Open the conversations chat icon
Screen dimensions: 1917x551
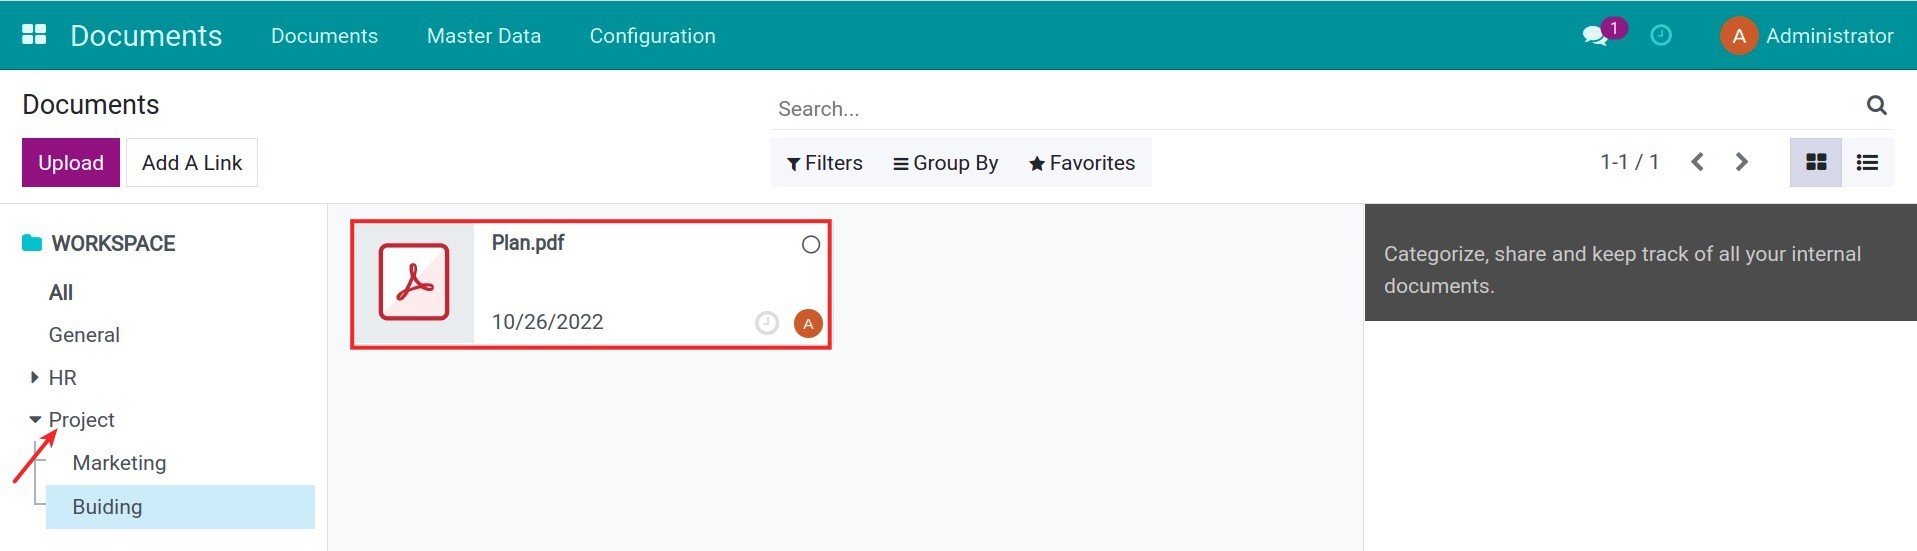pyautogui.click(x=1594, y=36)
